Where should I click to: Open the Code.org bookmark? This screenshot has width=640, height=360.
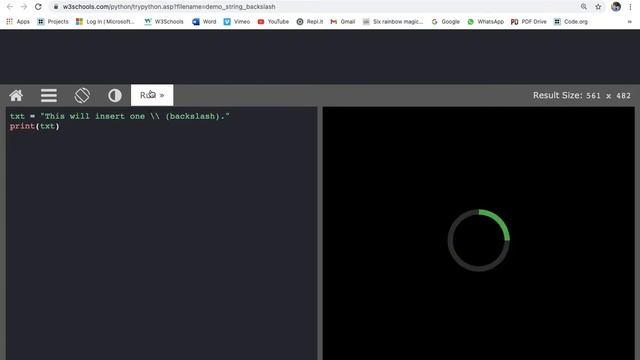click(571, 22)
